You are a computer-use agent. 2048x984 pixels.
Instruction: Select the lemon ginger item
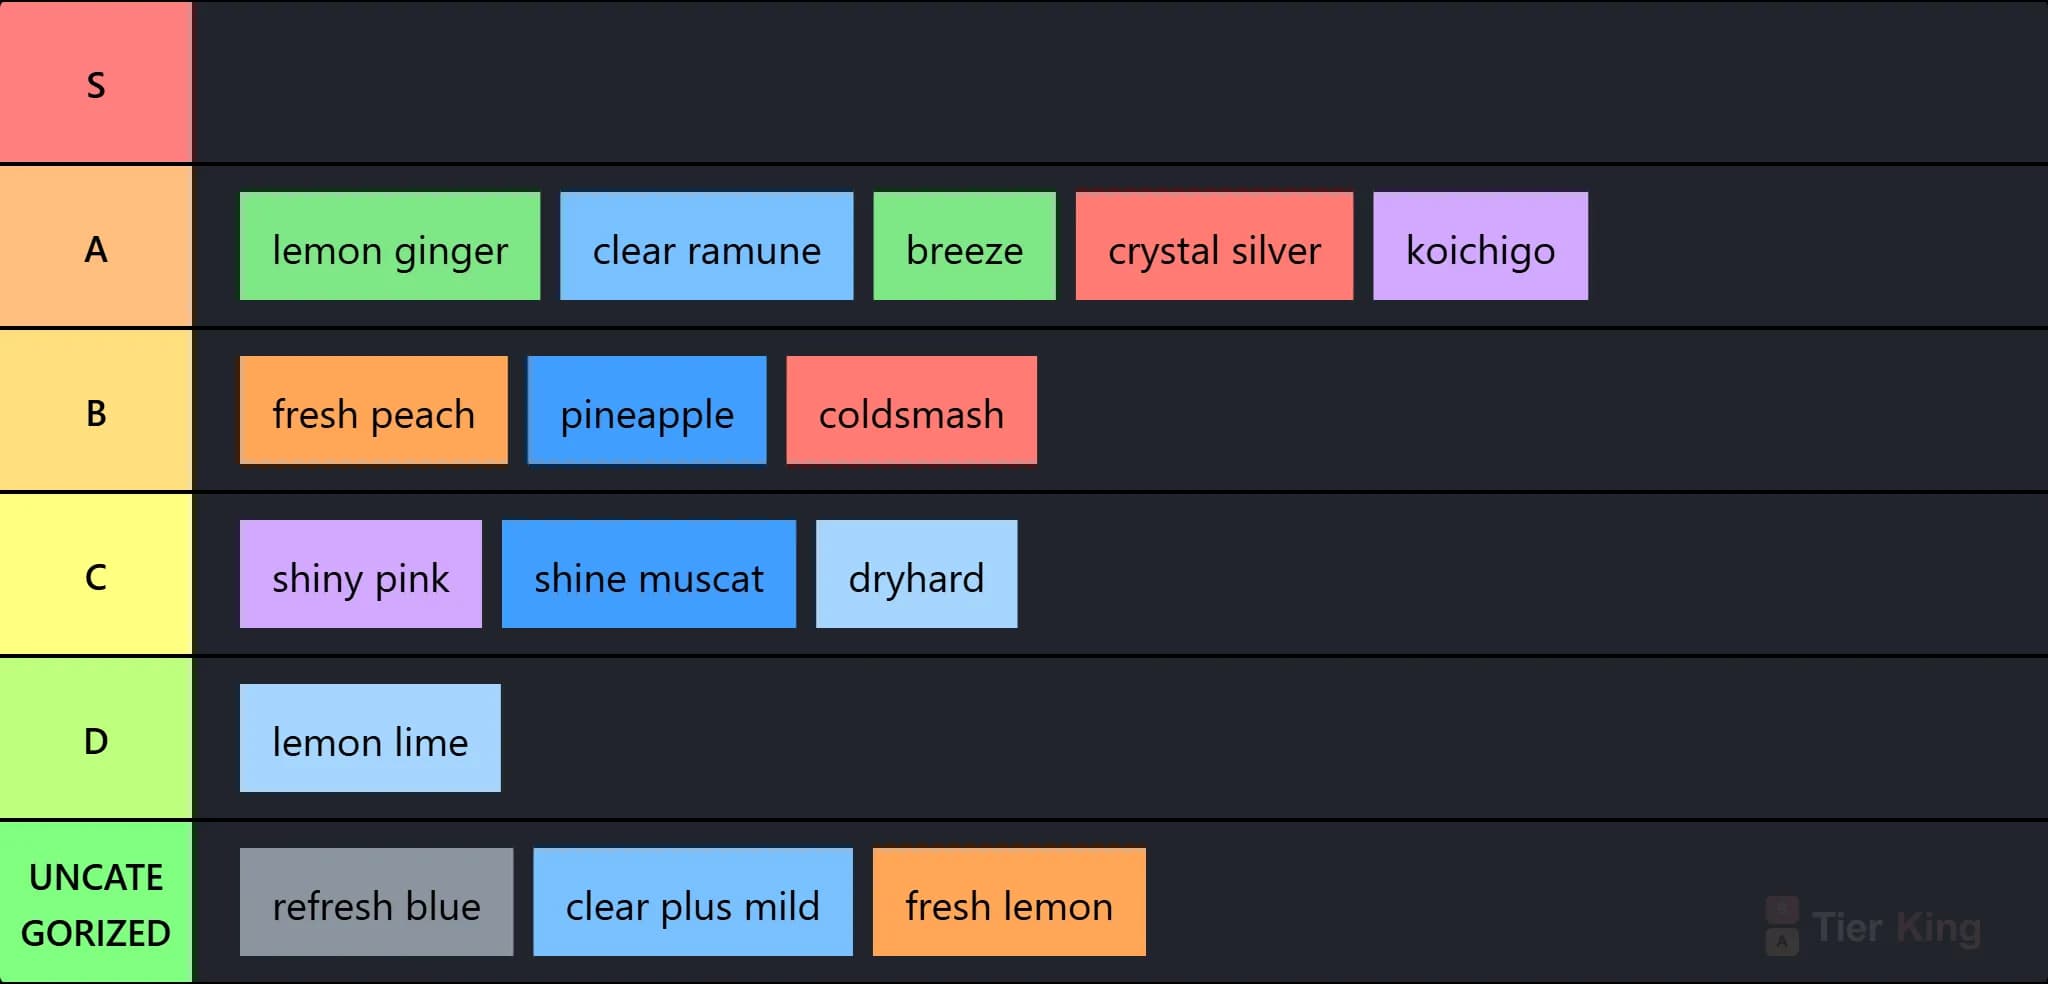(390, 246)
